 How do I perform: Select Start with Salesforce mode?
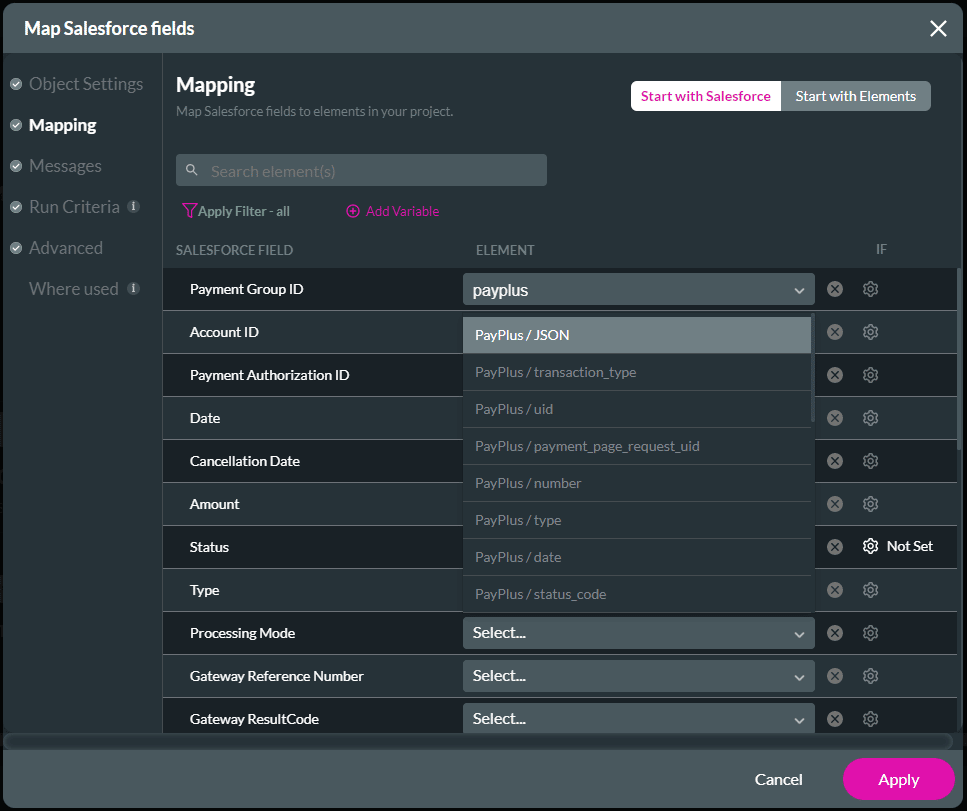point(705,96)
